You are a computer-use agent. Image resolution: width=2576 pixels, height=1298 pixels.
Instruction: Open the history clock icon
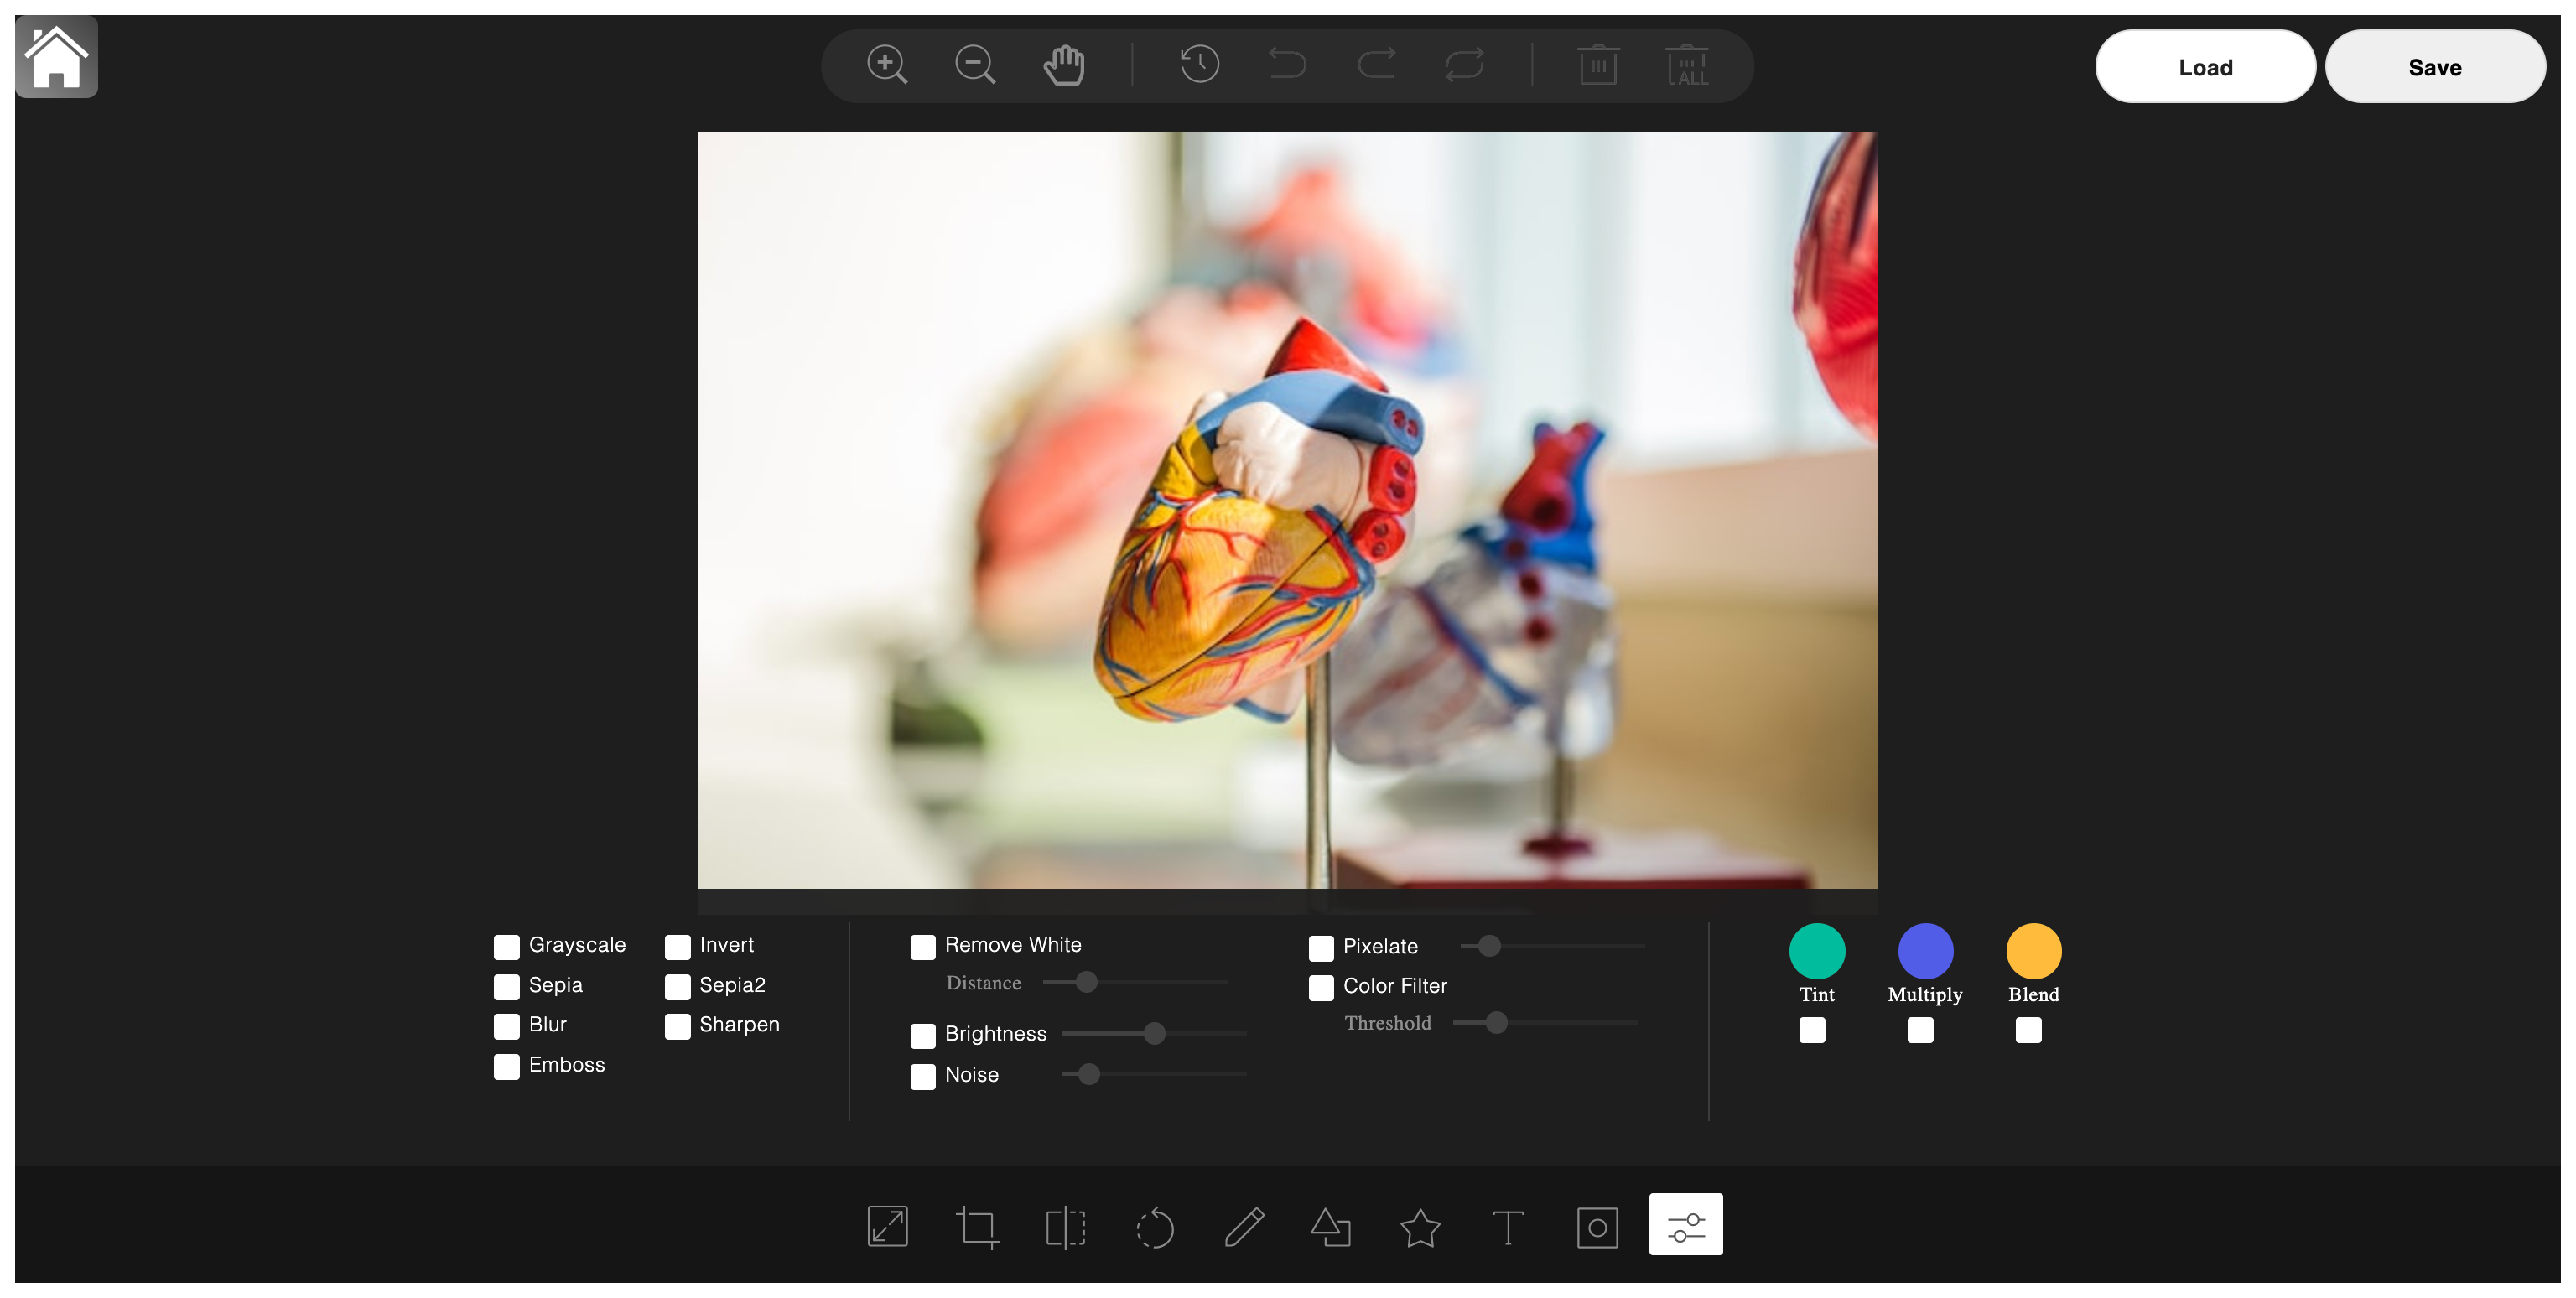coord(1199,65)
